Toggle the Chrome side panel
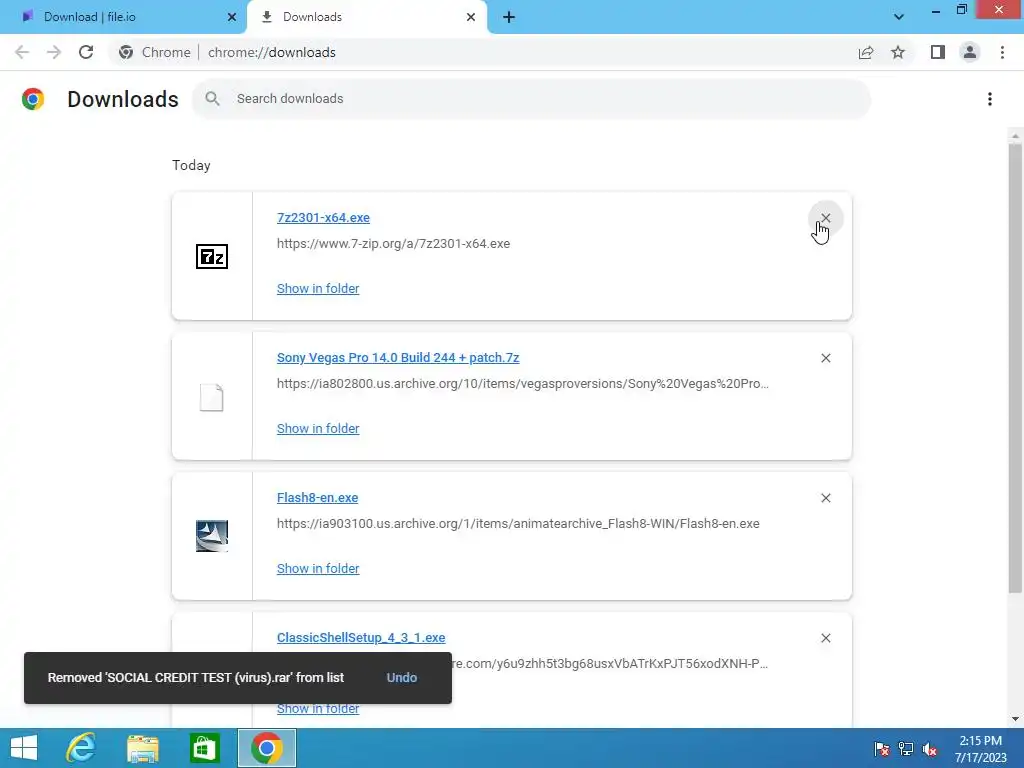The width and height of the screenshot is (1024, 768). tap(937, 52)
